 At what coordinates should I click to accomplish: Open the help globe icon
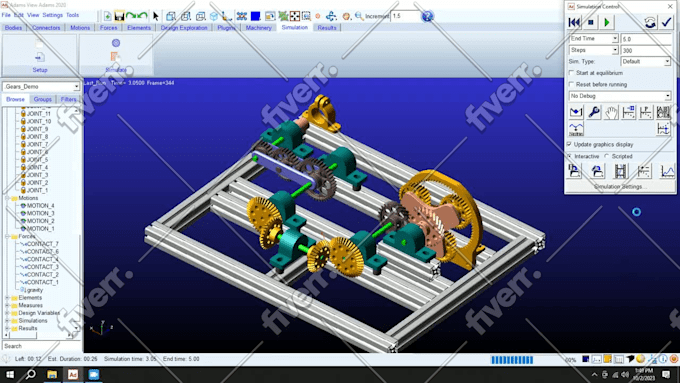427,16
